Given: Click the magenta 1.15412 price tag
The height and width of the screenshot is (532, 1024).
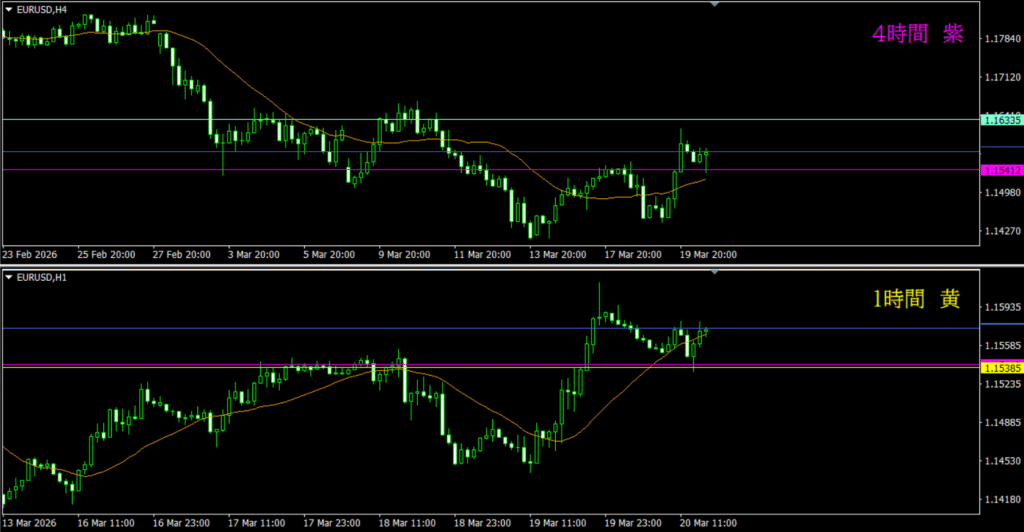Looking at the screenshot, I should 1001,170.
